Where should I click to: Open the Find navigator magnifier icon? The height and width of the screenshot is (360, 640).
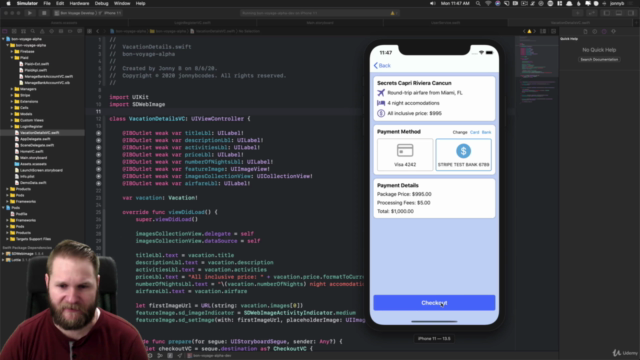tap(33, 31)
